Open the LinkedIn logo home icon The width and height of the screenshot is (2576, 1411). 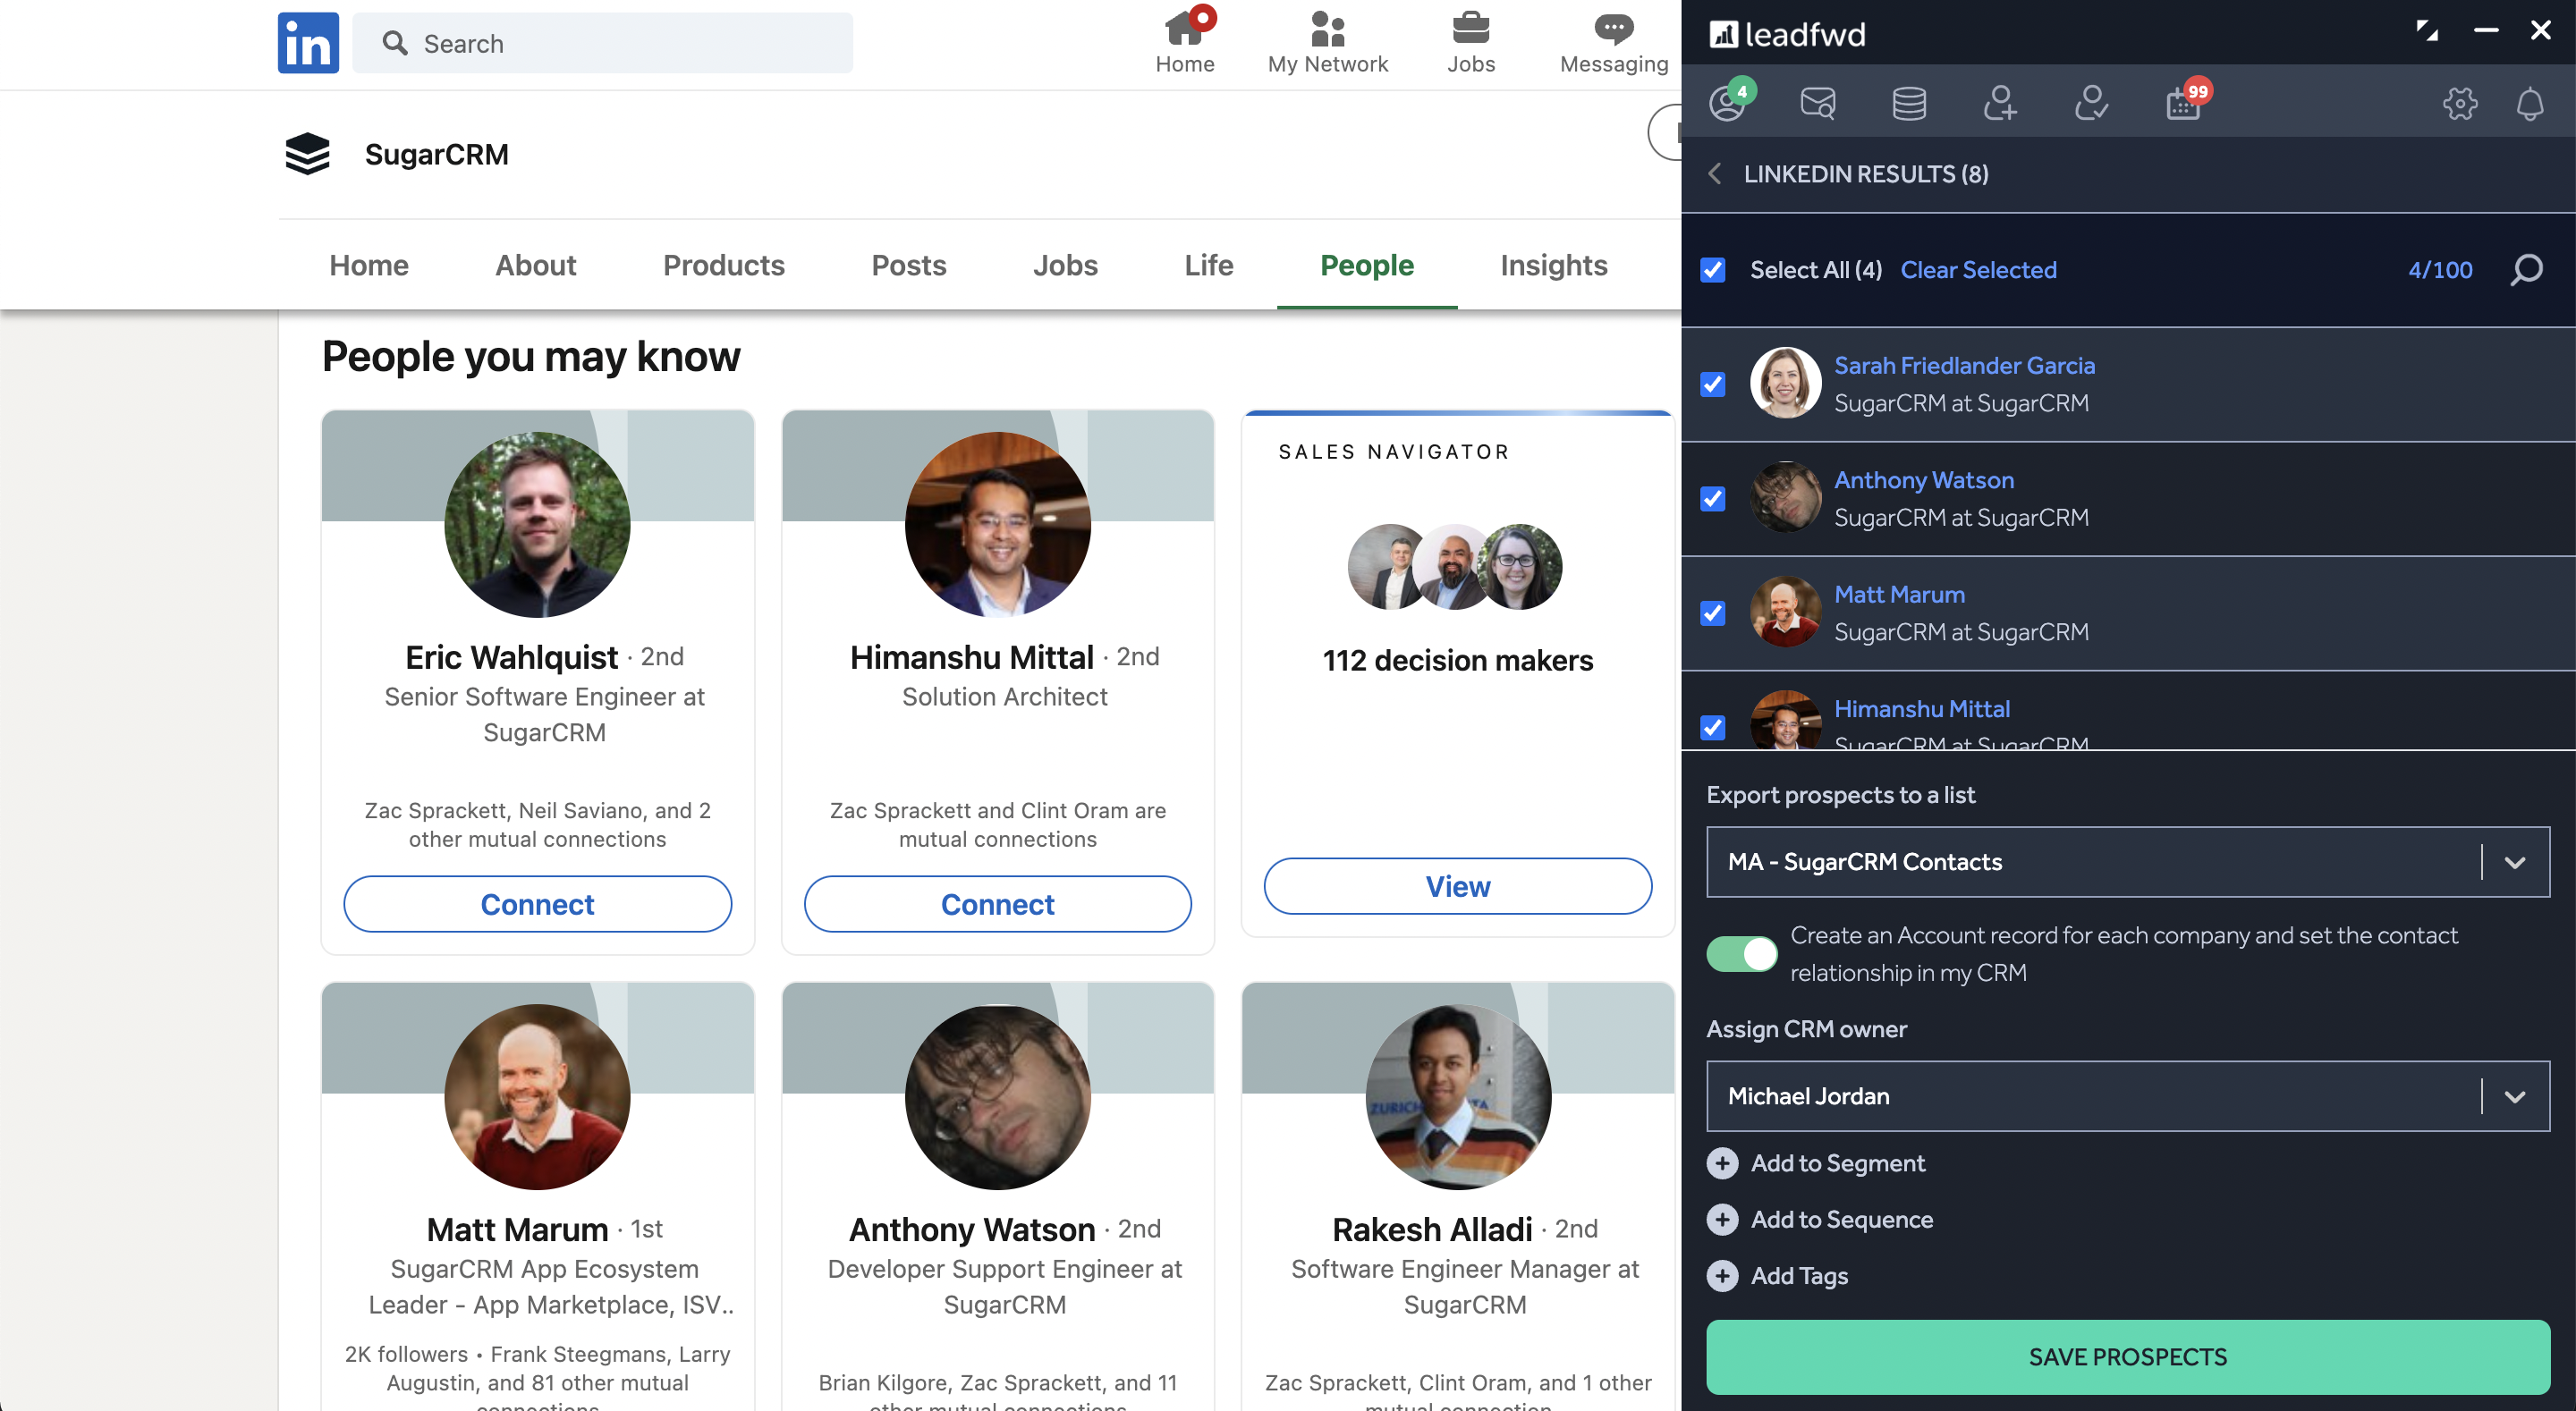coord(308,43)
